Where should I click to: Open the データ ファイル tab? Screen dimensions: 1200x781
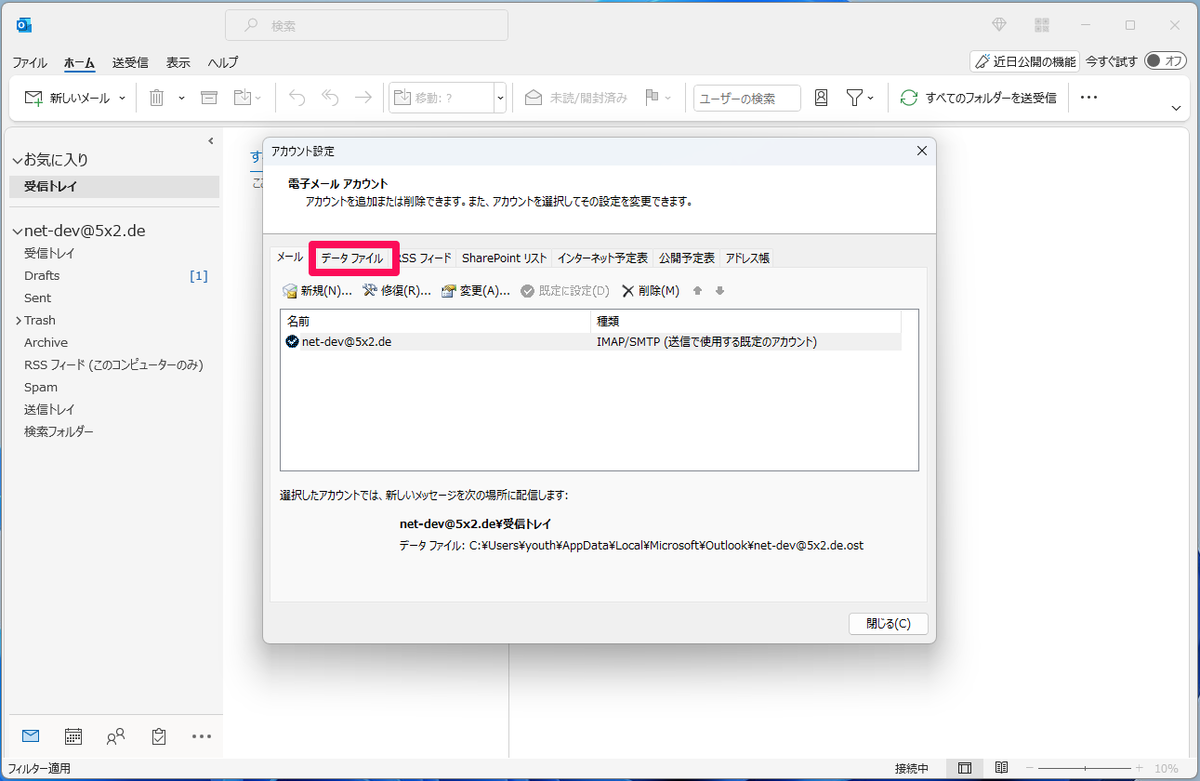point(351,258)
